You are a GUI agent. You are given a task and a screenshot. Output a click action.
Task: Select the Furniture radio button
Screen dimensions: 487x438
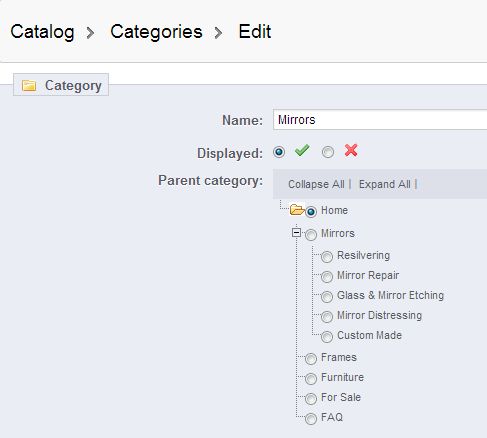311,379
